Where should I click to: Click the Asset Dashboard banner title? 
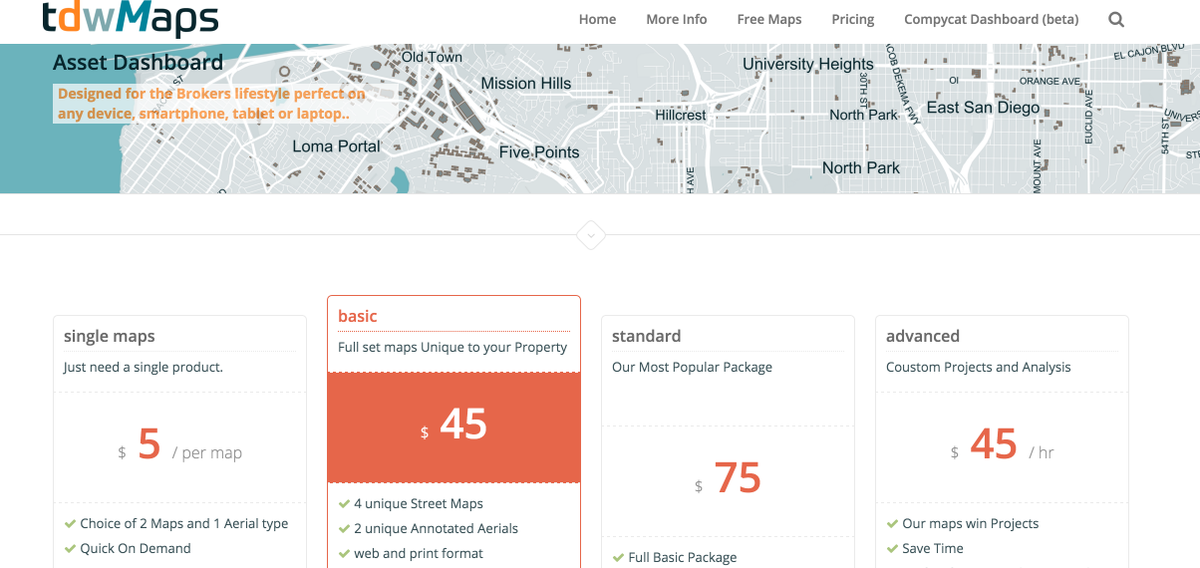click(138, 62)
